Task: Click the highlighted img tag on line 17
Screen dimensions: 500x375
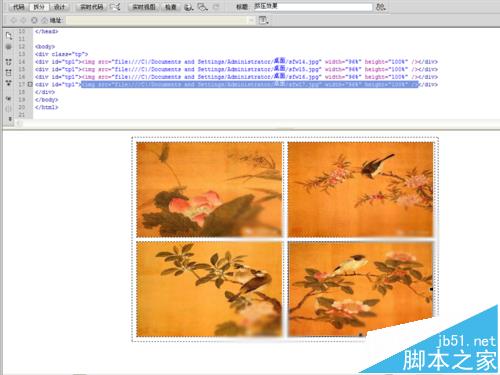Action: (250, 84)
